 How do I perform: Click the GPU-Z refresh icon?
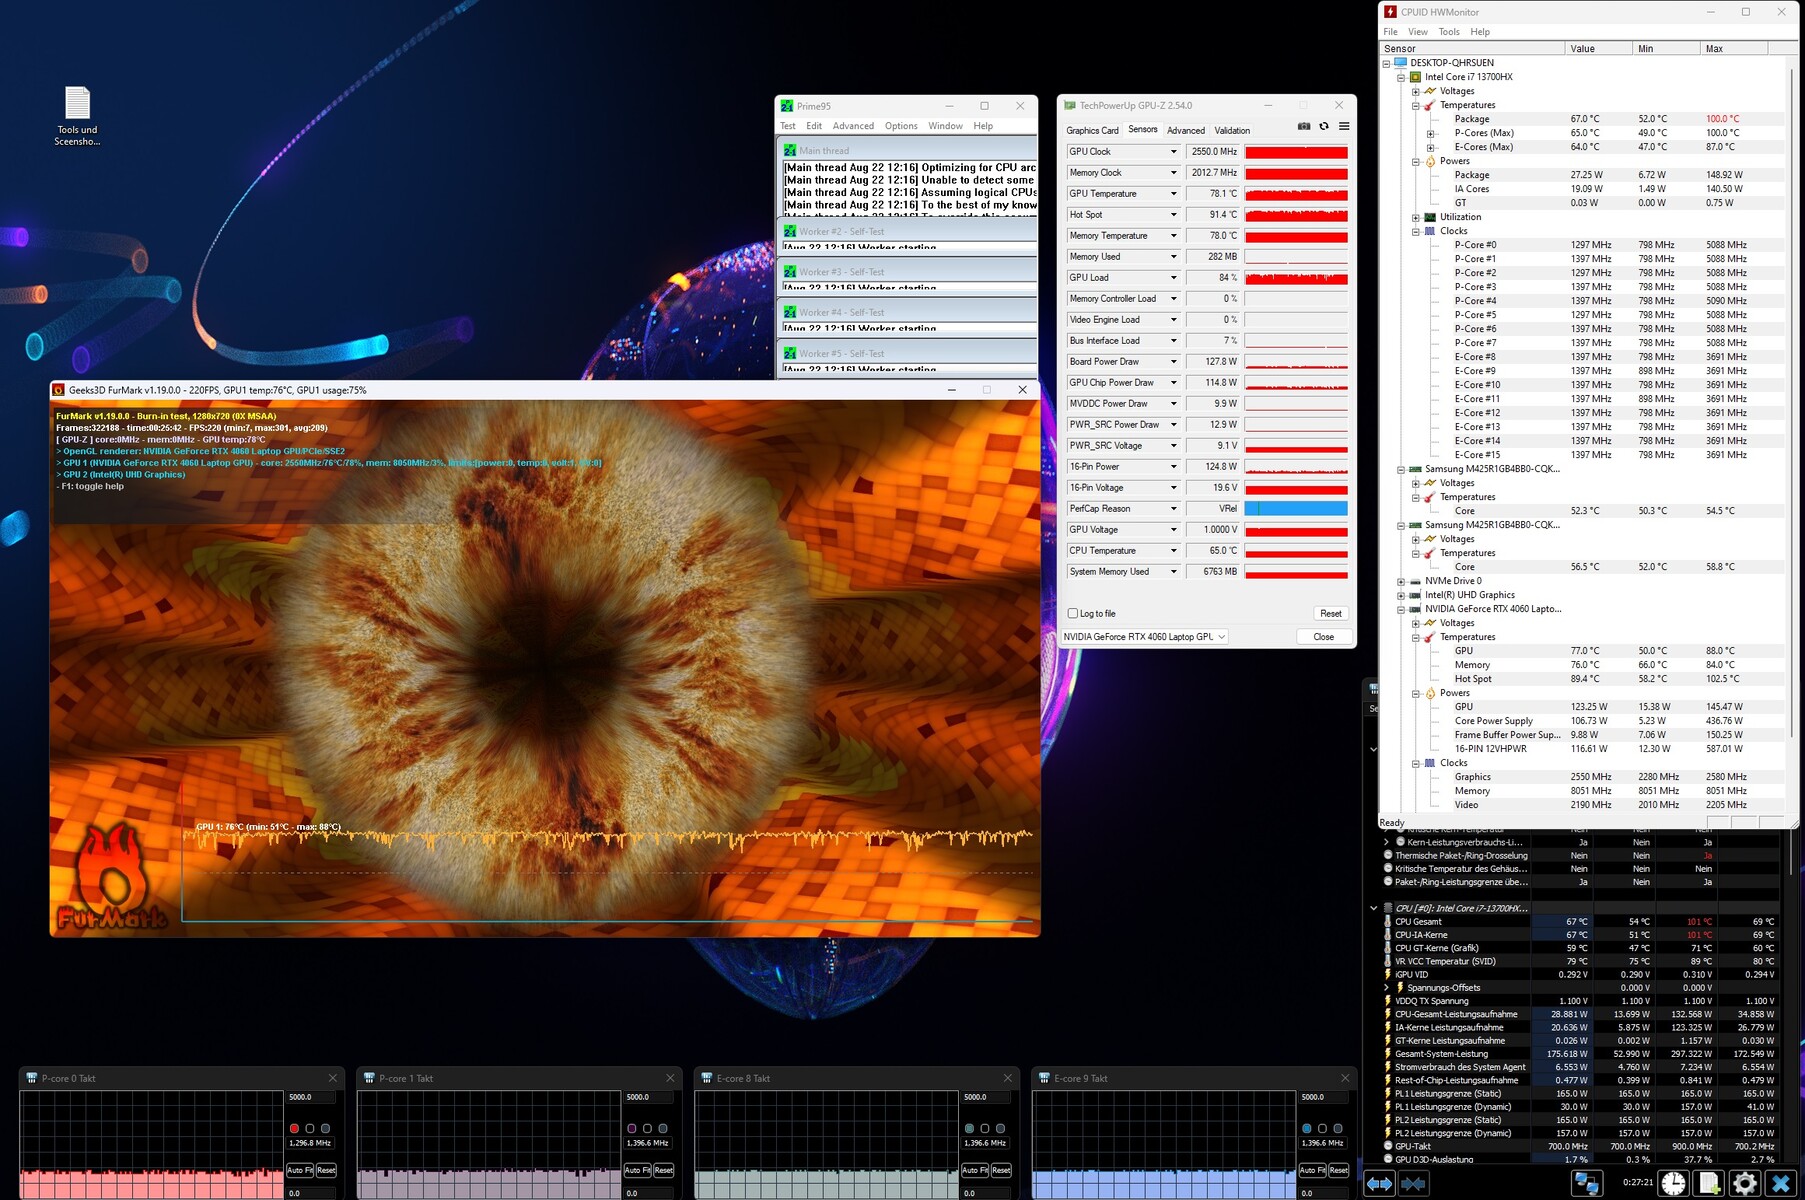coord(1324,127)
